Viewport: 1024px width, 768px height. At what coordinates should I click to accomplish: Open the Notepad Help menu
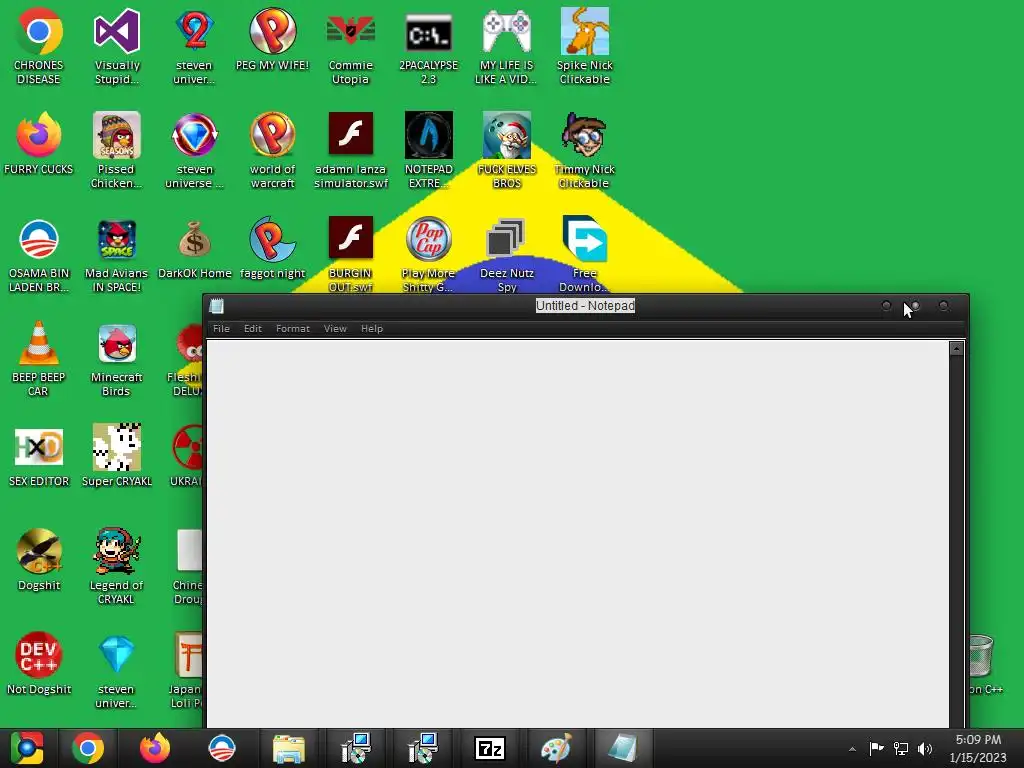pos(372,328)
